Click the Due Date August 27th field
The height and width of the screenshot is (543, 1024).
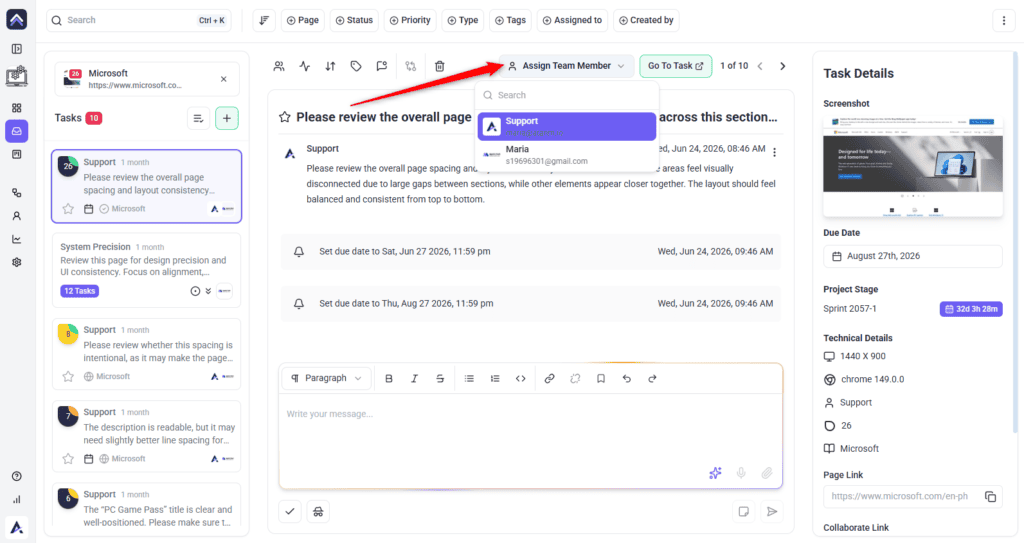(x=912, y=256)
